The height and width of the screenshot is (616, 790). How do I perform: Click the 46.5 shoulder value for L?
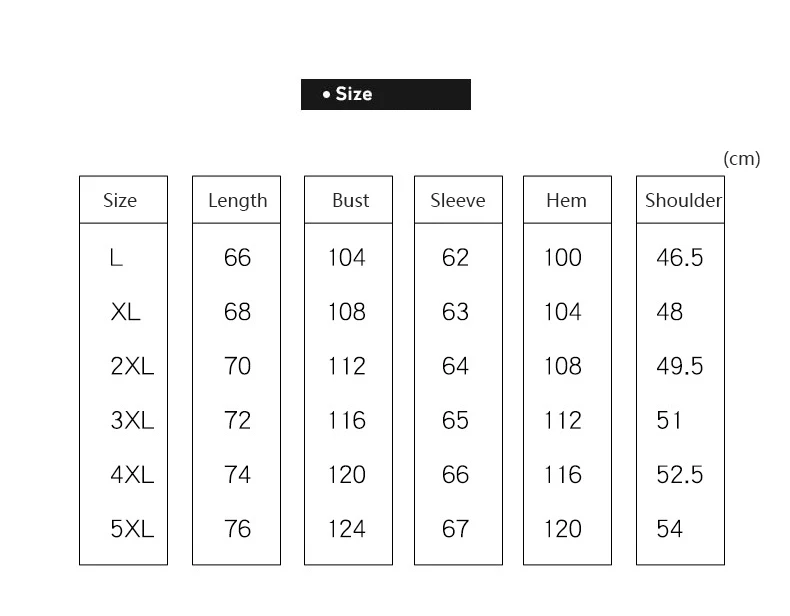[x=679, y=258]
